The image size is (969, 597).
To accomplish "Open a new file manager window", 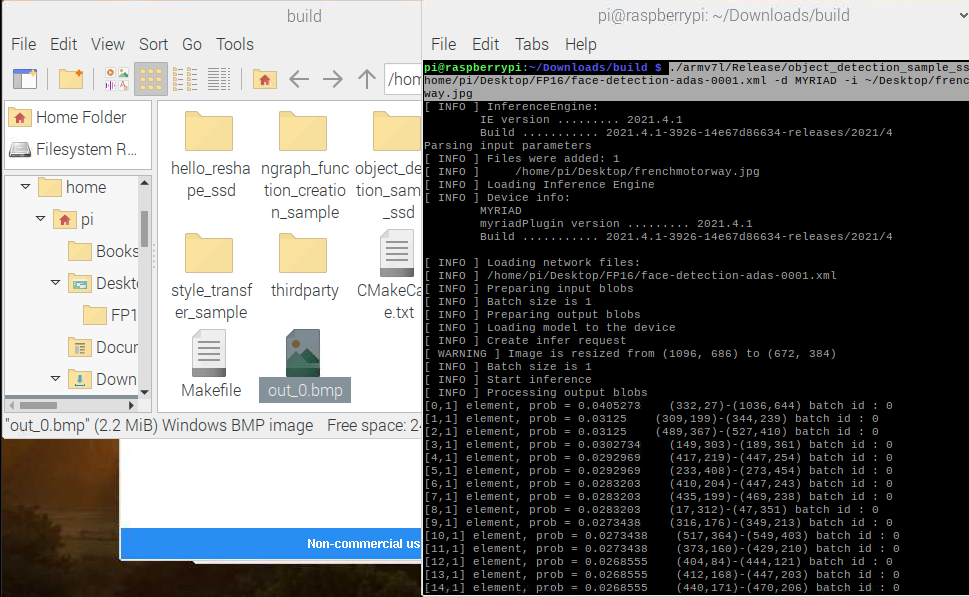I will pyautogui.click(x=25, y=78).
